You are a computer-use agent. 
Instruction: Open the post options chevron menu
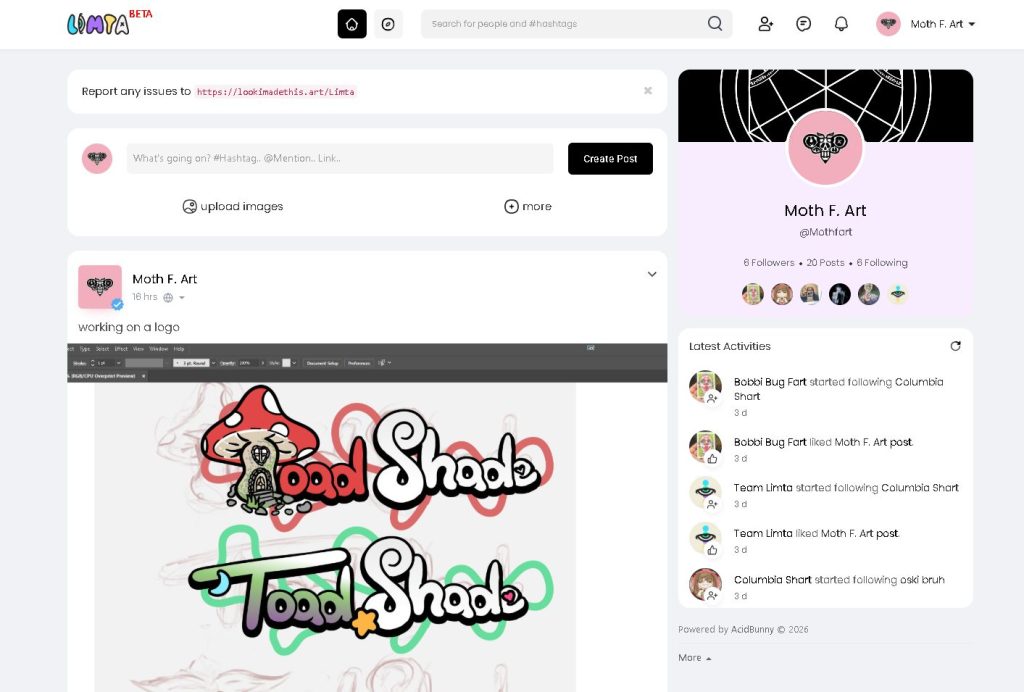[x=652, y=274]
